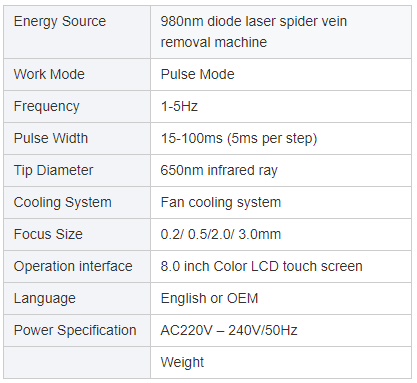Image resolution: width=417 pixels, height=383 pixels.
Task: Click the Focus Size label
Action: (48, 234)
